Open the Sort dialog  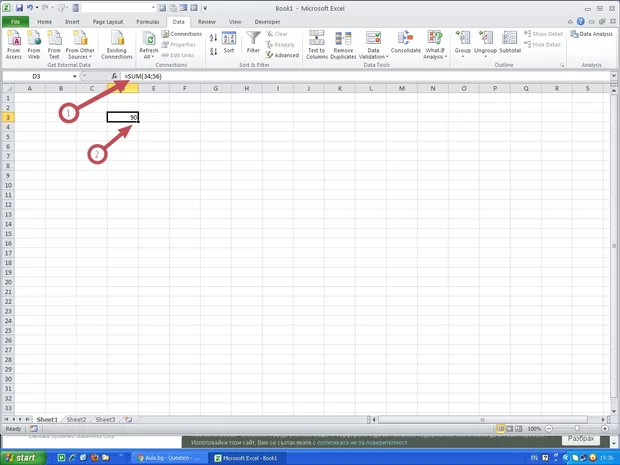229,43
